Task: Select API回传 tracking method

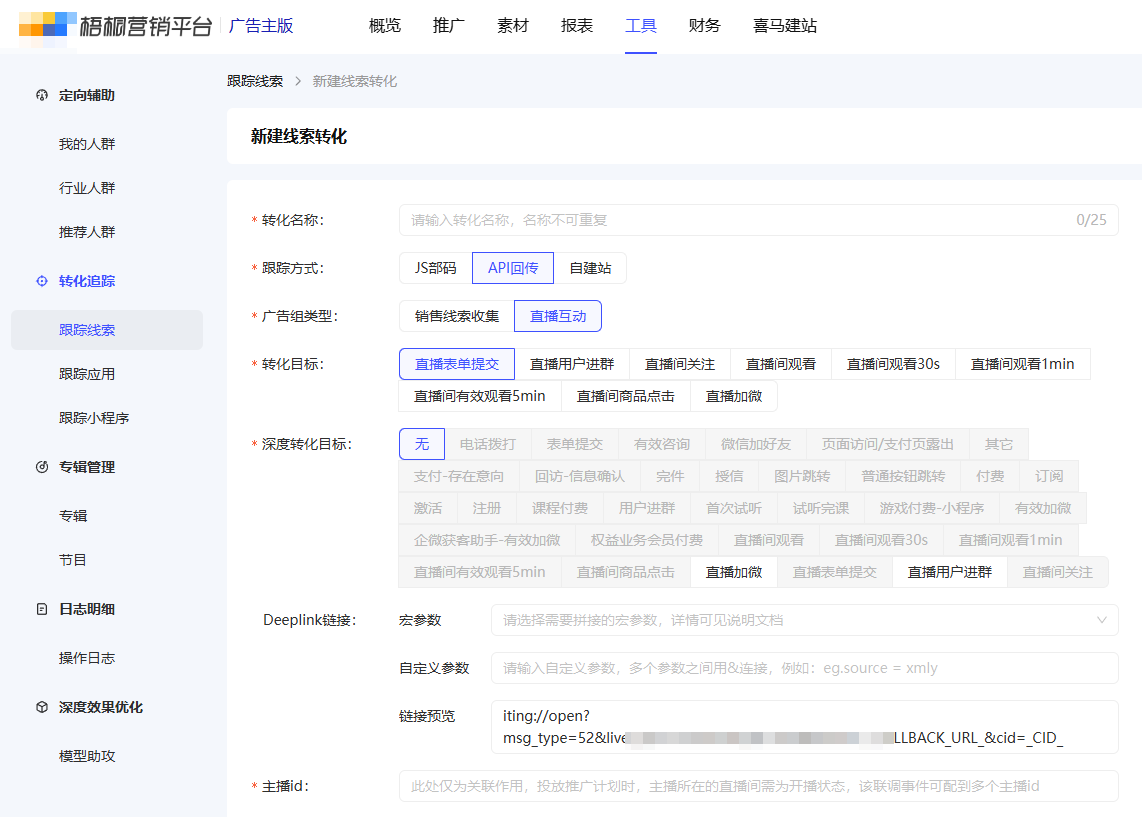Action: point(513,268)
